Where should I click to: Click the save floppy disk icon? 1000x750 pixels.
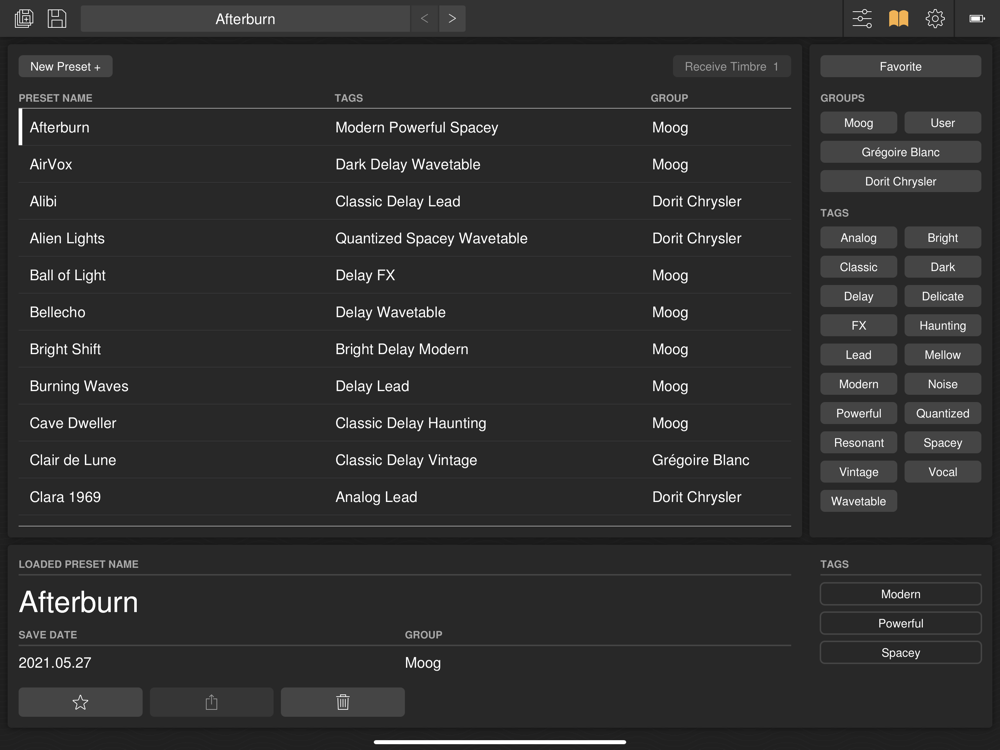pyautogui.click(x=57, y=18)
